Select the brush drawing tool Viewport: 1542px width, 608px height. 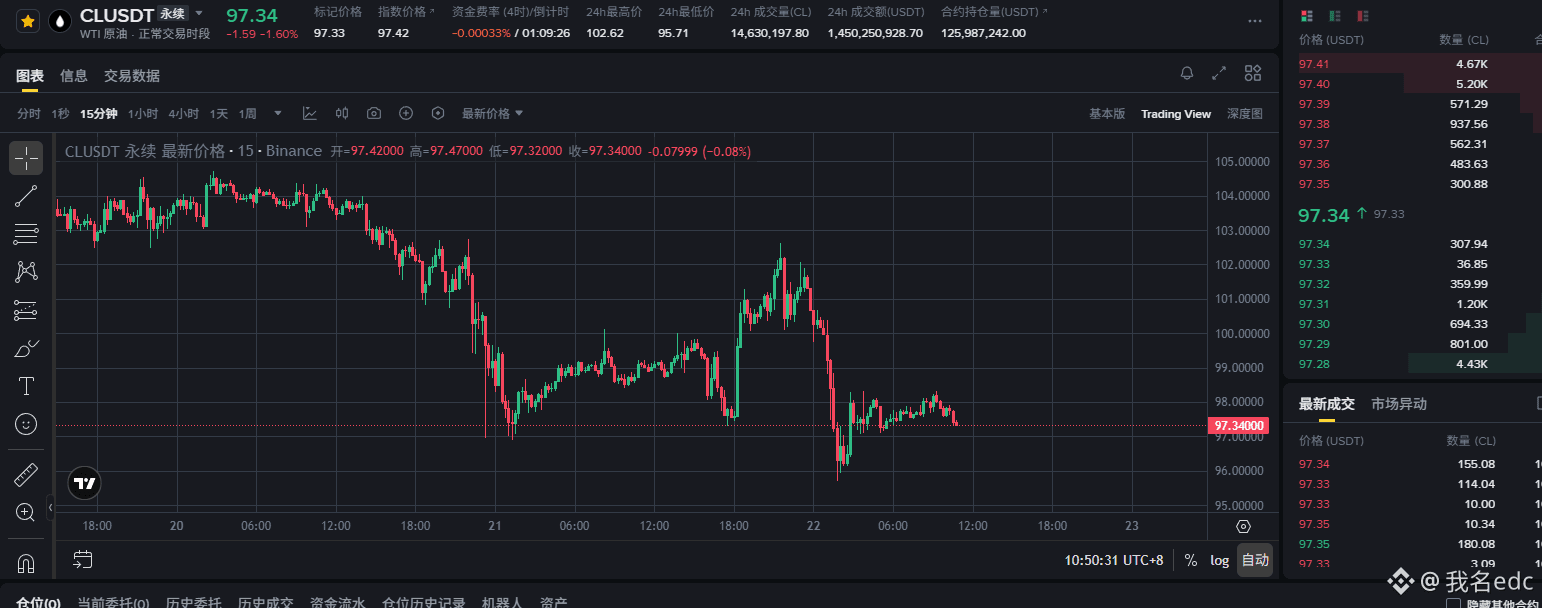[27, 348]
